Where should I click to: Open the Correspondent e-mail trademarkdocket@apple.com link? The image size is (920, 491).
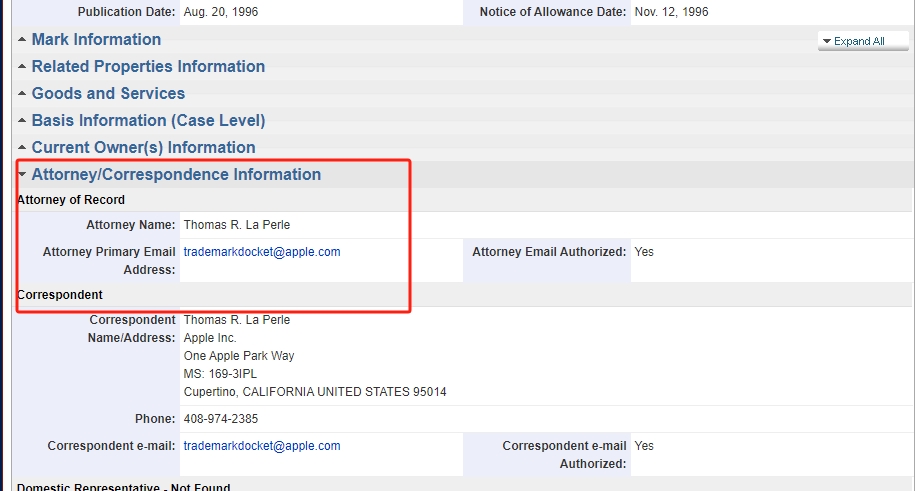[262, 446]
